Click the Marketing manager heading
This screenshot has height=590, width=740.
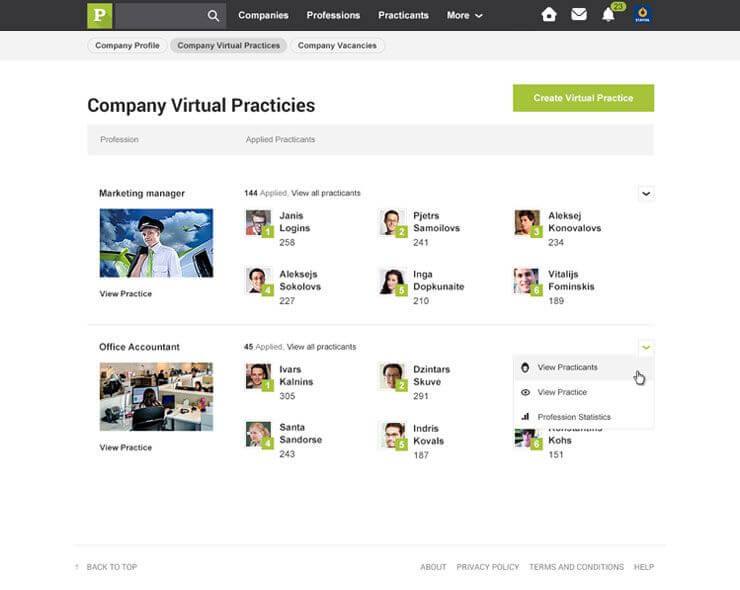(x=142, y=193)
